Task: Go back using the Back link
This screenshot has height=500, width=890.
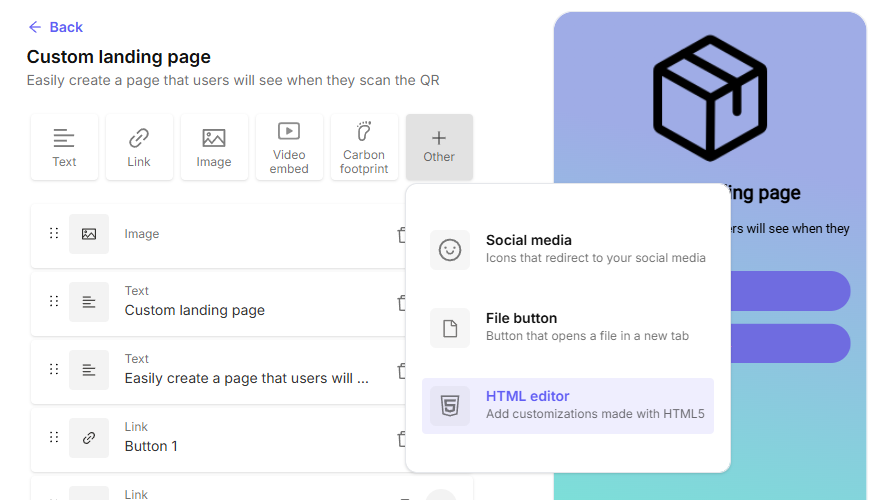Action: pos(56,27)
